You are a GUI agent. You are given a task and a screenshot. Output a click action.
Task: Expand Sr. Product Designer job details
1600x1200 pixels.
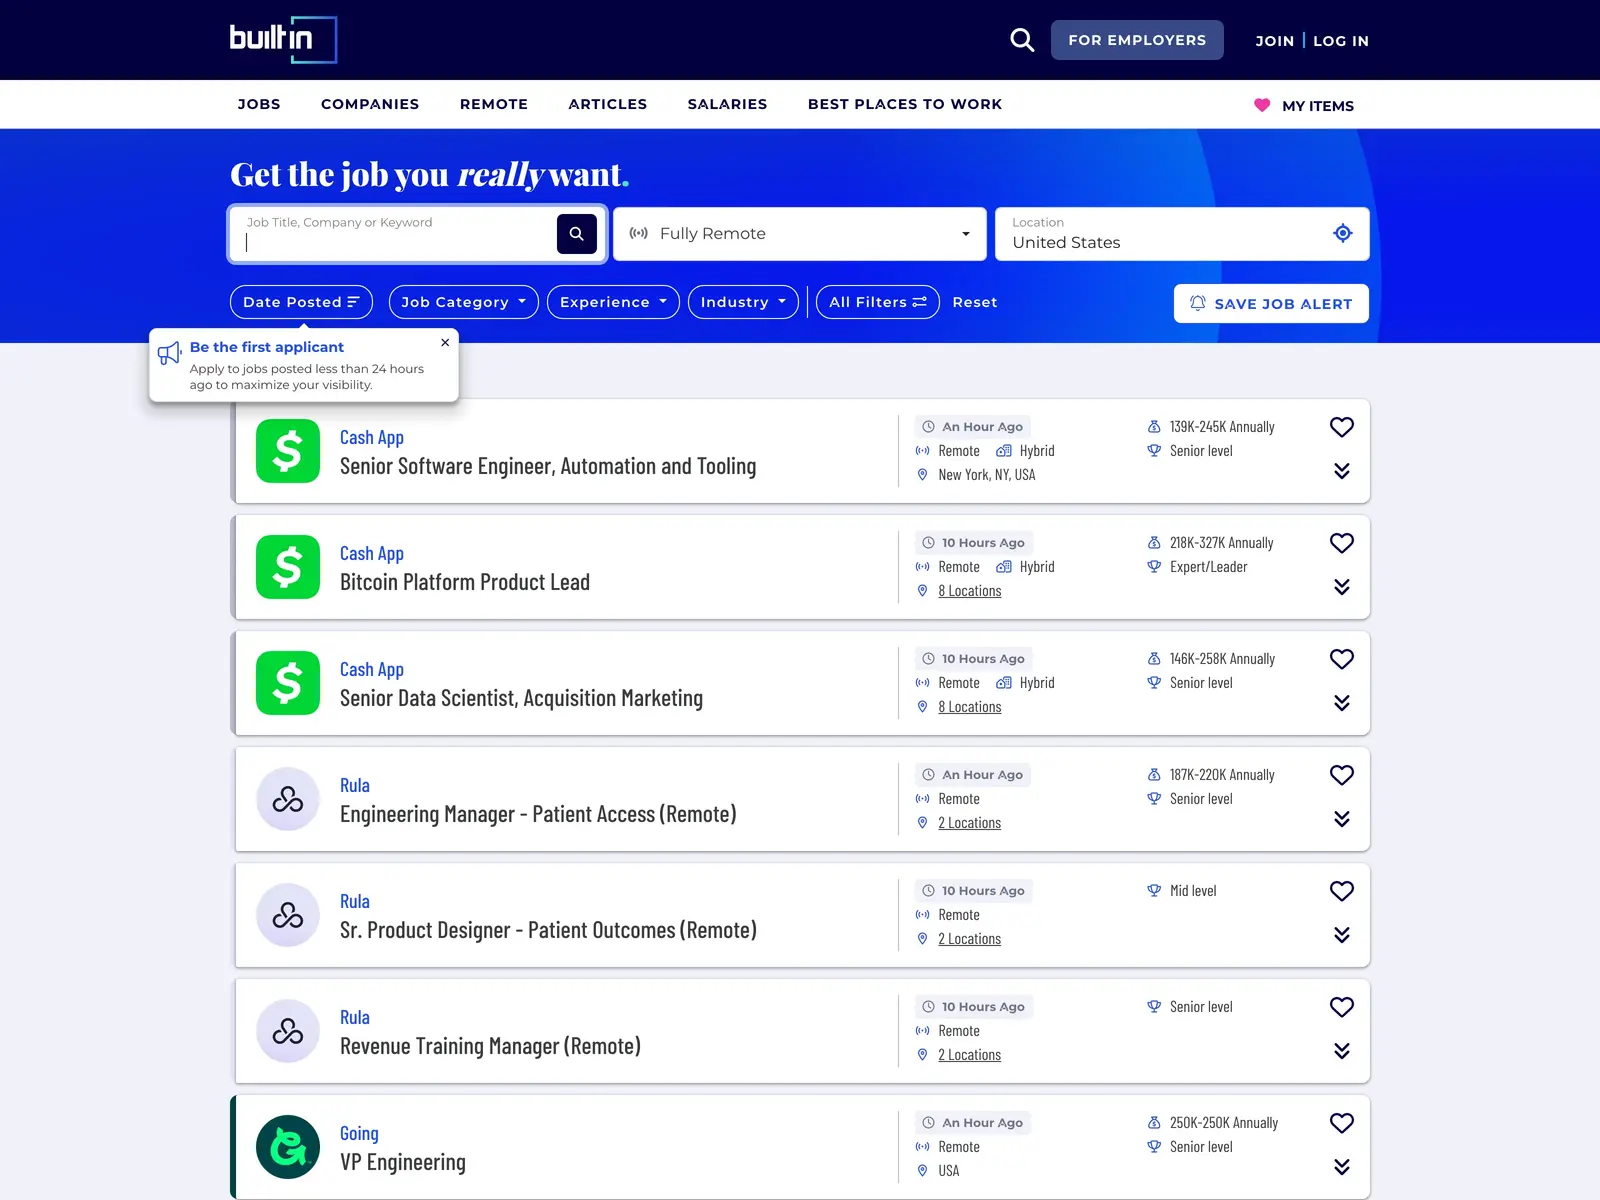point(1342,935)
